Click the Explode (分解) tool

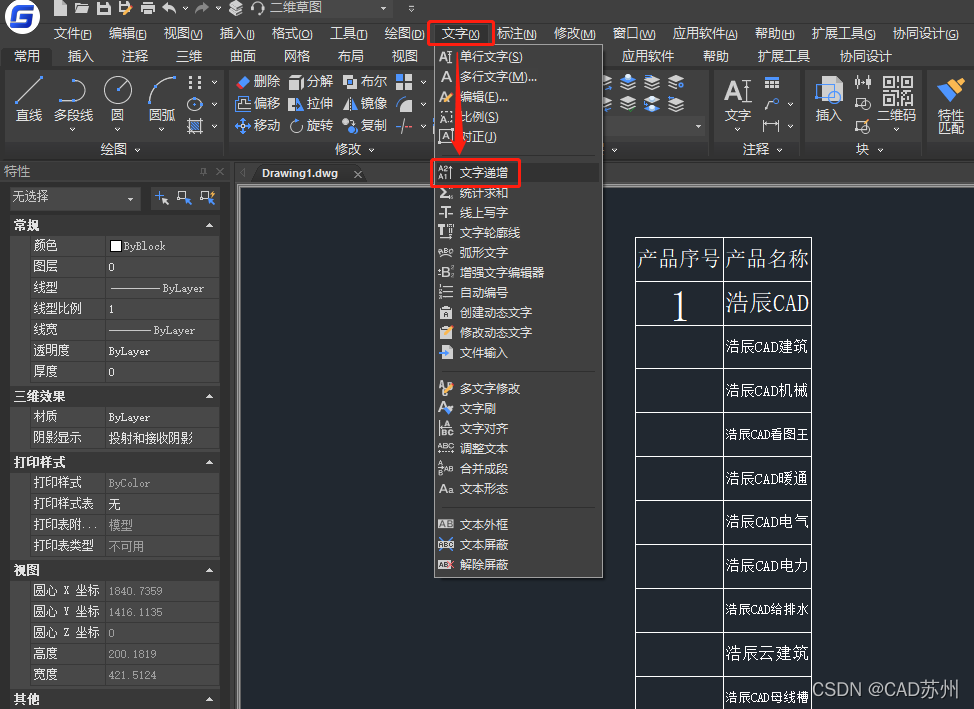coord(311,81)
